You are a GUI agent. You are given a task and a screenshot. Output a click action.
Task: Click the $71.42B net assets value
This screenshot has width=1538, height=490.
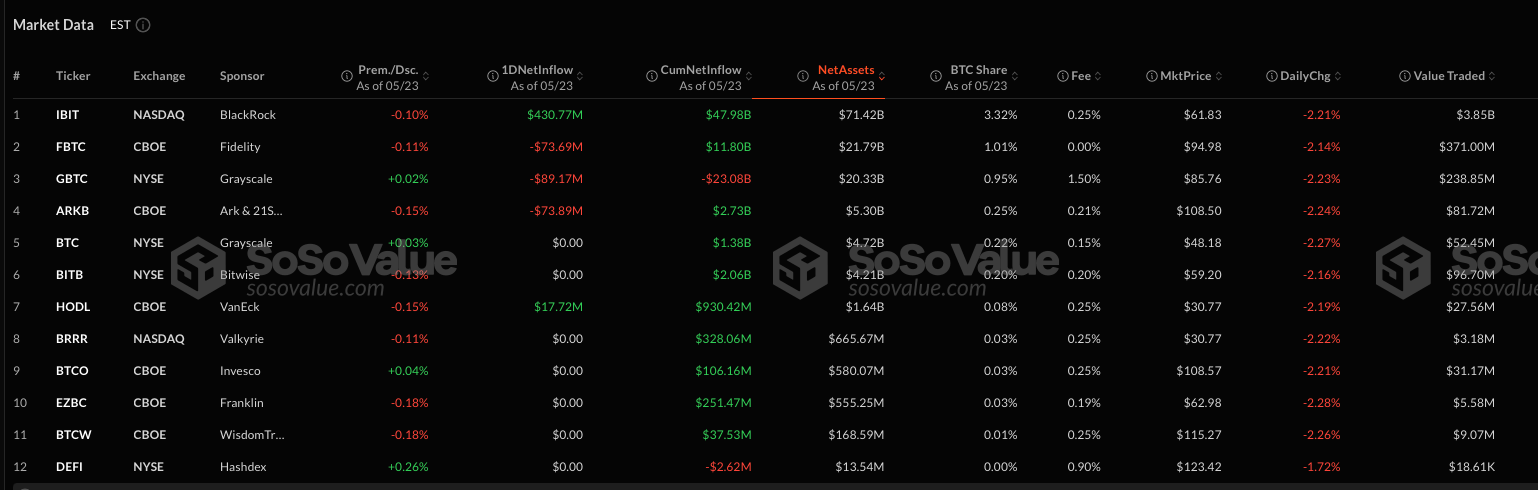[862, 115]
